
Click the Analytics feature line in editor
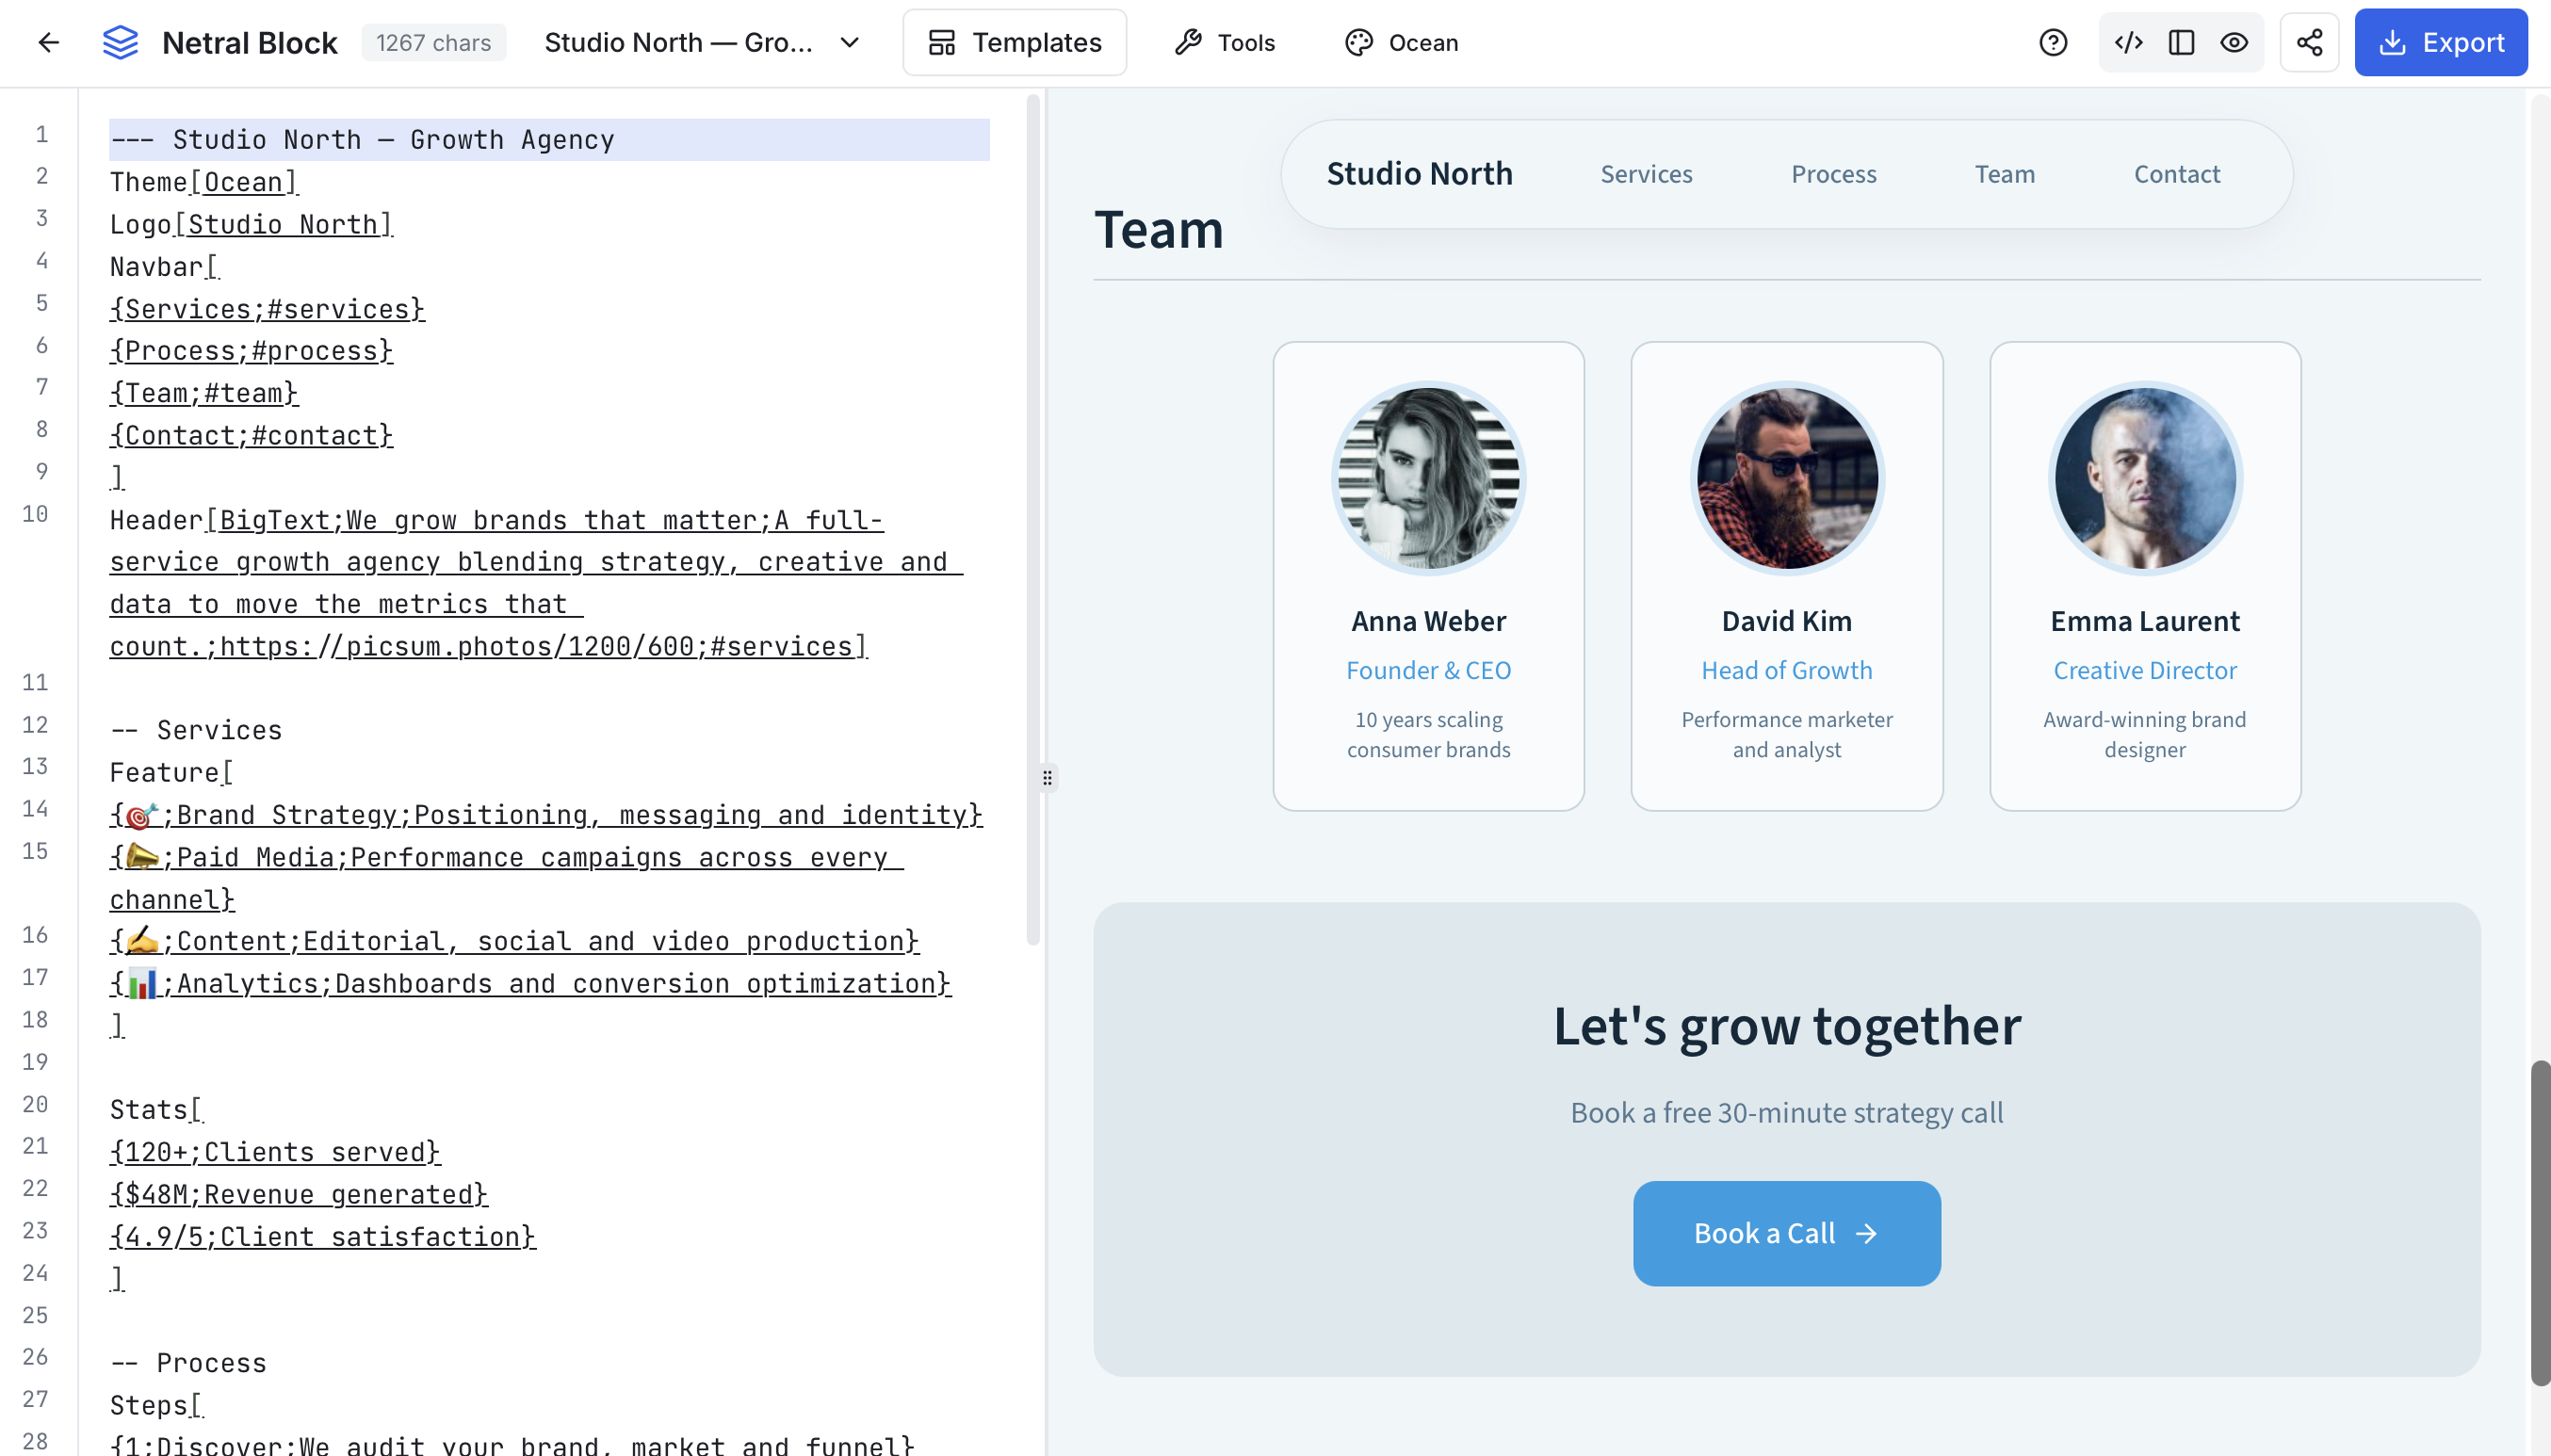(530, 983)
